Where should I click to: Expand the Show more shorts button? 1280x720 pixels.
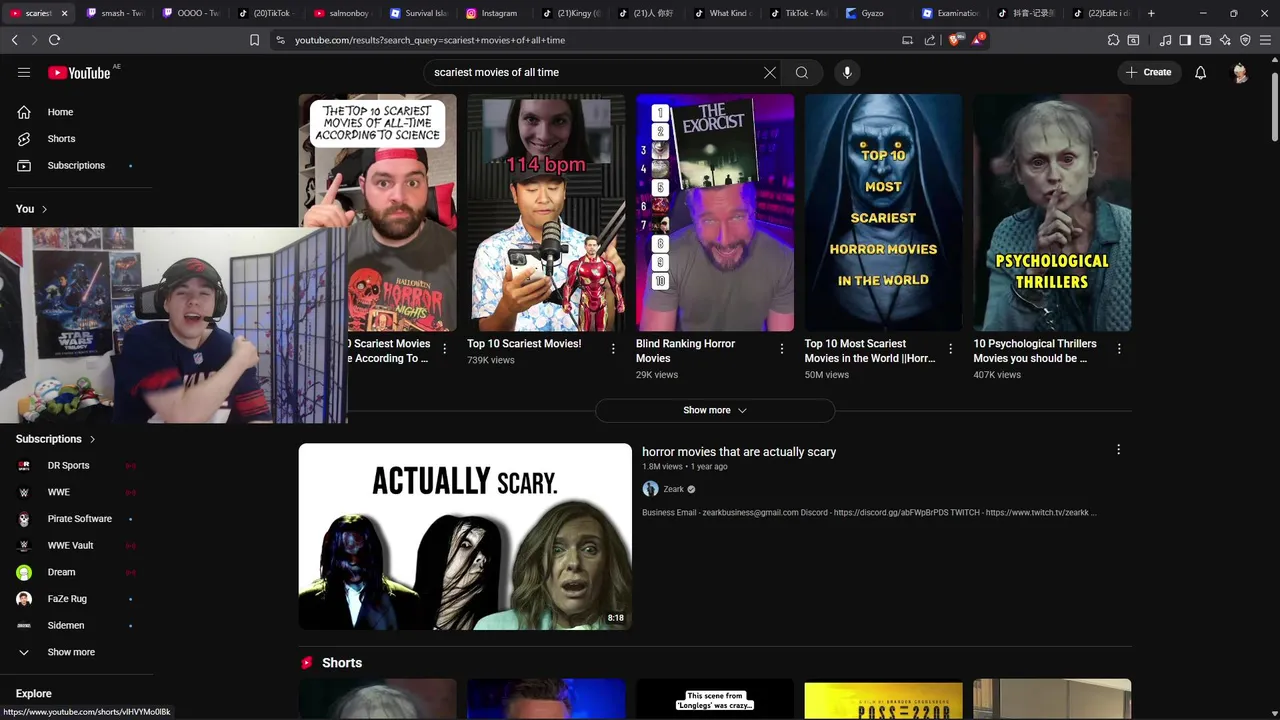715,410
